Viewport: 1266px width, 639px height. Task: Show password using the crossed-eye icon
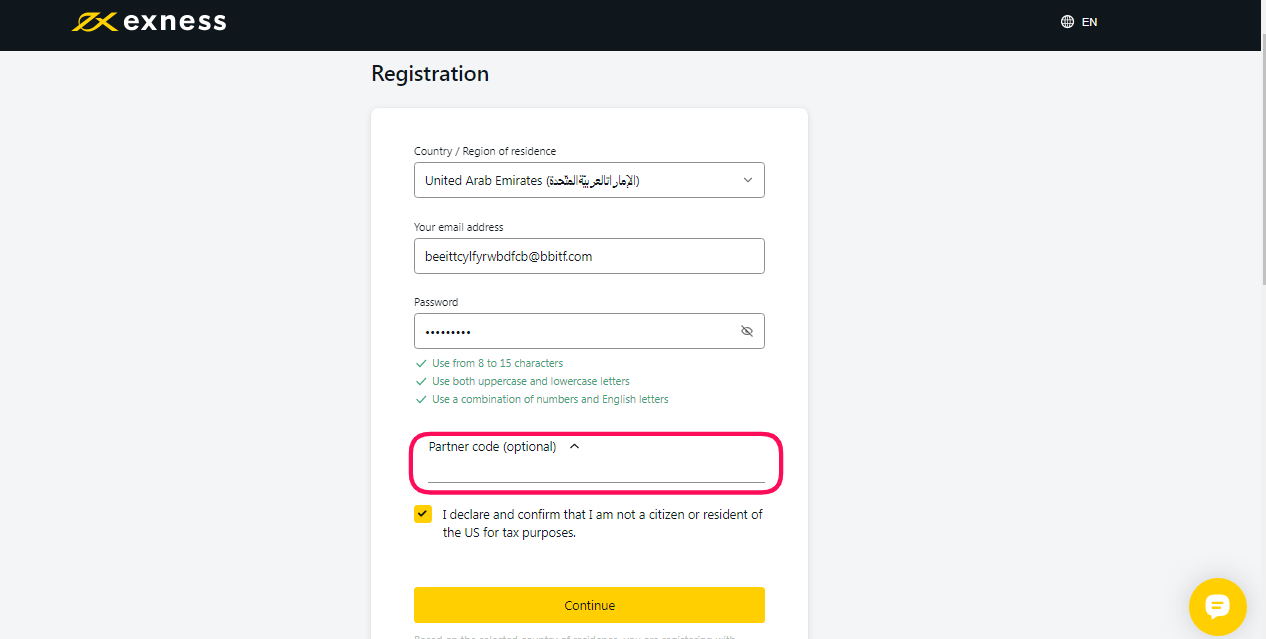[x=747, y=331]
